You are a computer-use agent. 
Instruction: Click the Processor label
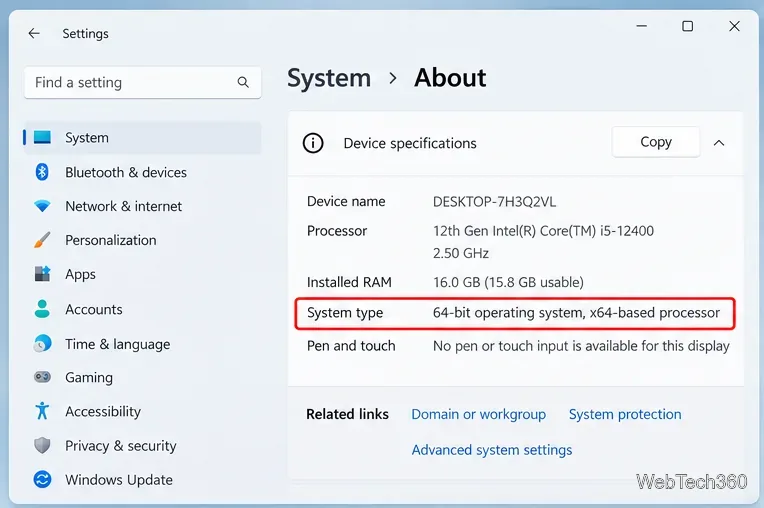(x=337, y=231)
